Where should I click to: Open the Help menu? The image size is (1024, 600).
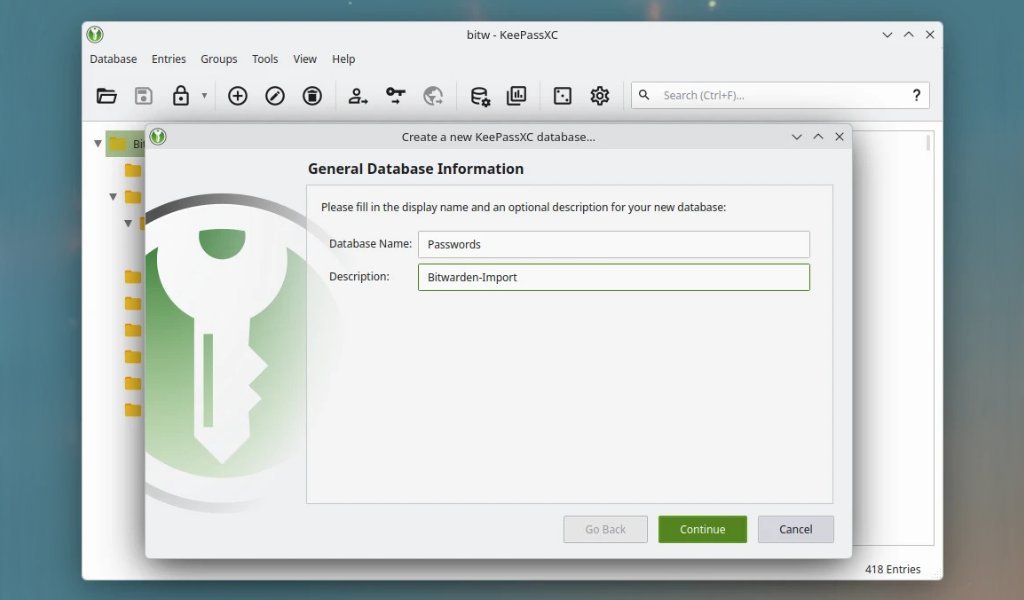coord(344,59)
